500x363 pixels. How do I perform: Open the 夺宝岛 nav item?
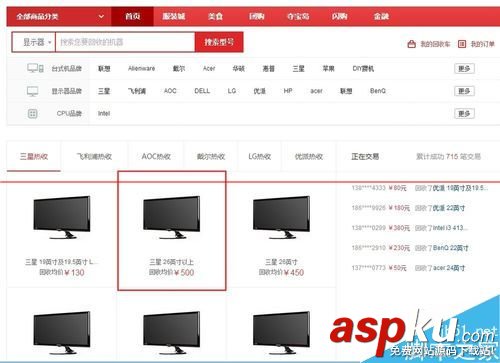(x=298, y=16)
